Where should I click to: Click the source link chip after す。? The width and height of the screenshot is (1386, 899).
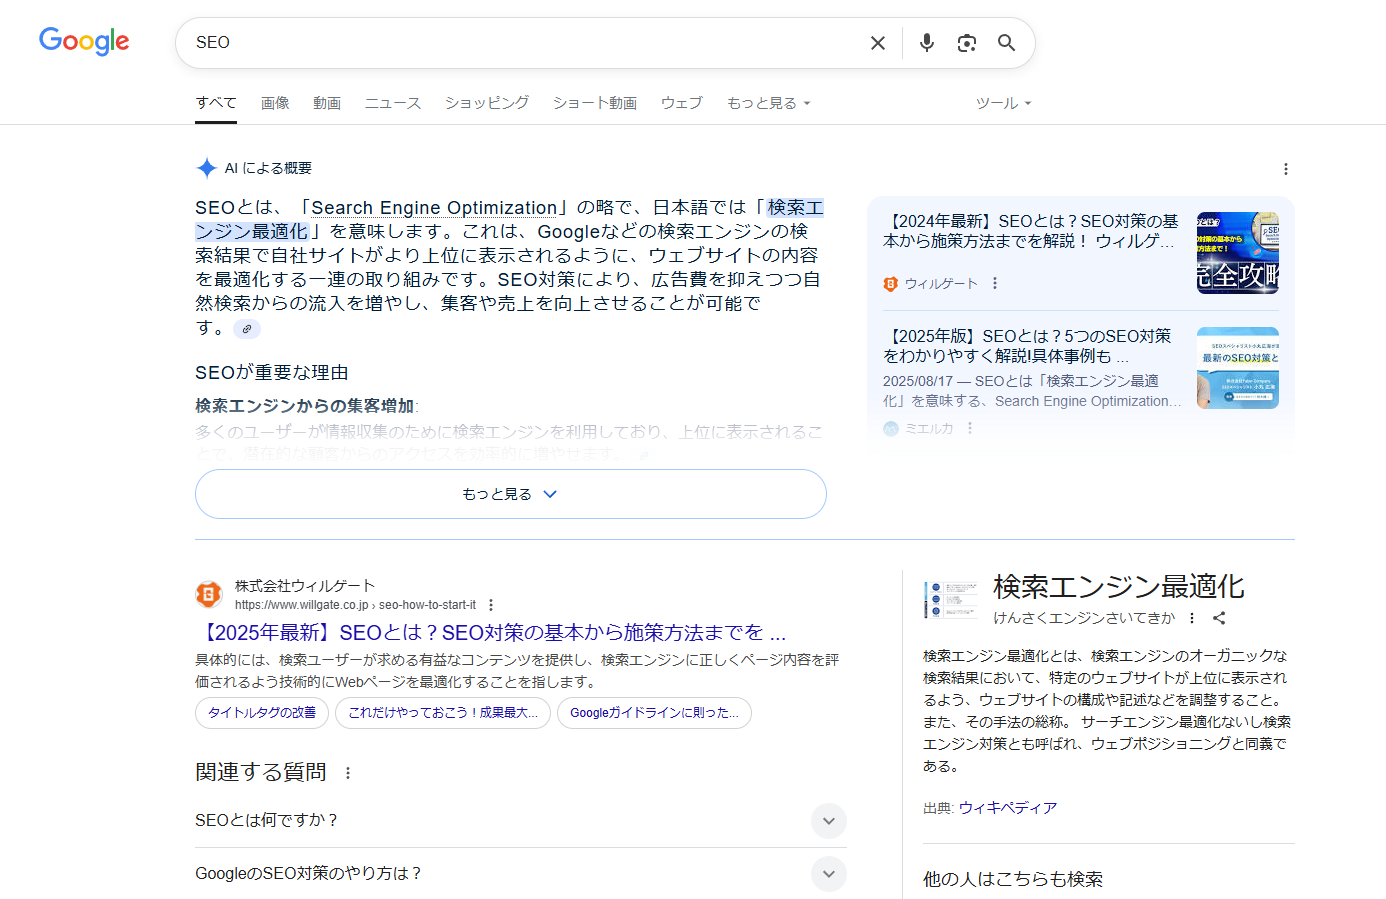point(247,329)
